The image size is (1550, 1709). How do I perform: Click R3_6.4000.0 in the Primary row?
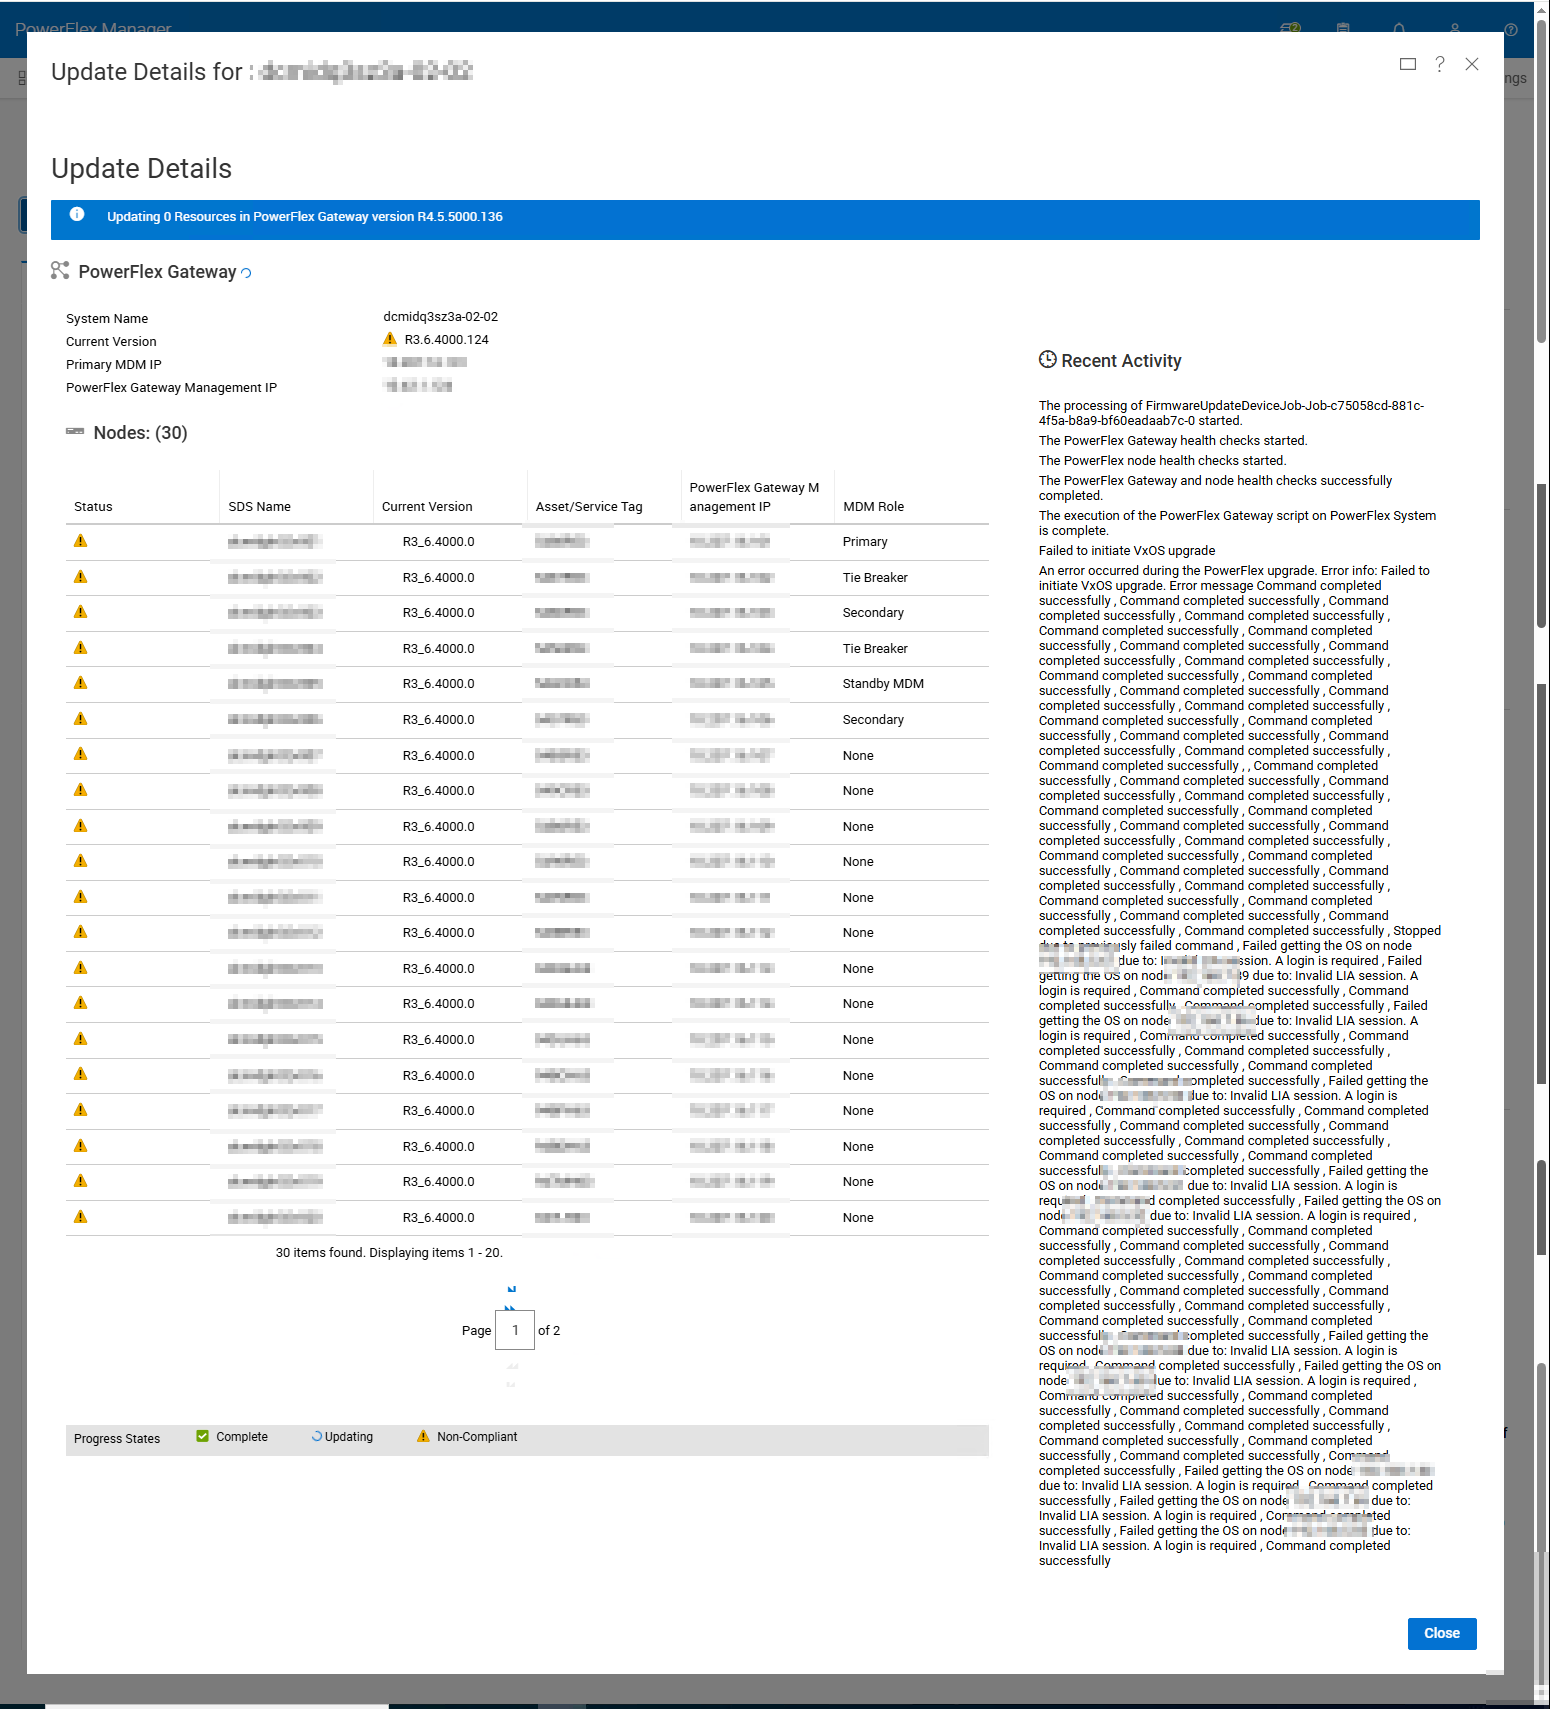439,542
